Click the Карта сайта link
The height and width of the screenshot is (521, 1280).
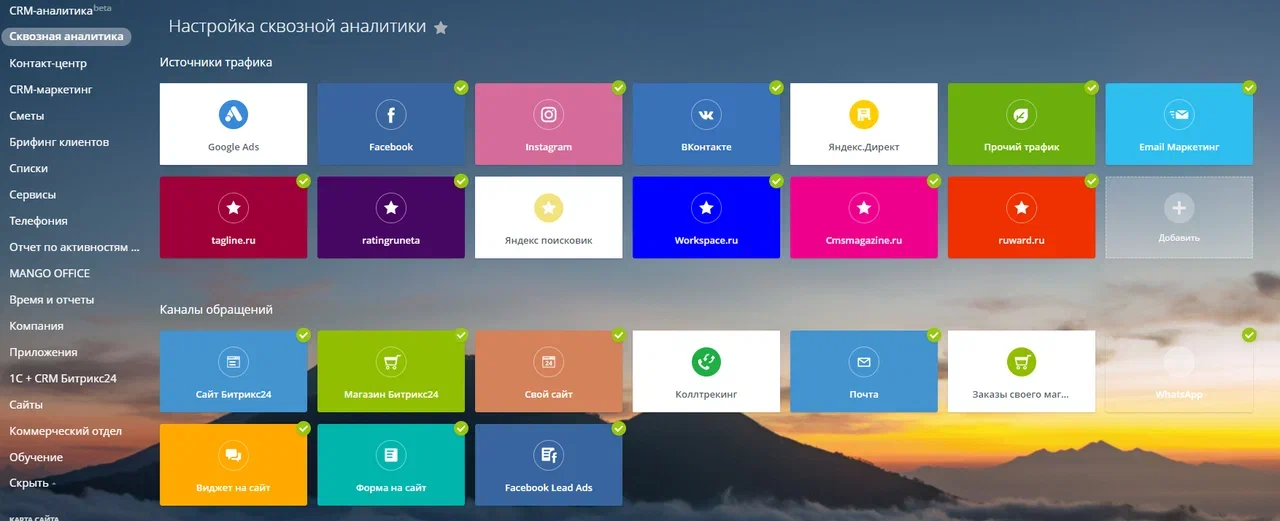(34, 517)
